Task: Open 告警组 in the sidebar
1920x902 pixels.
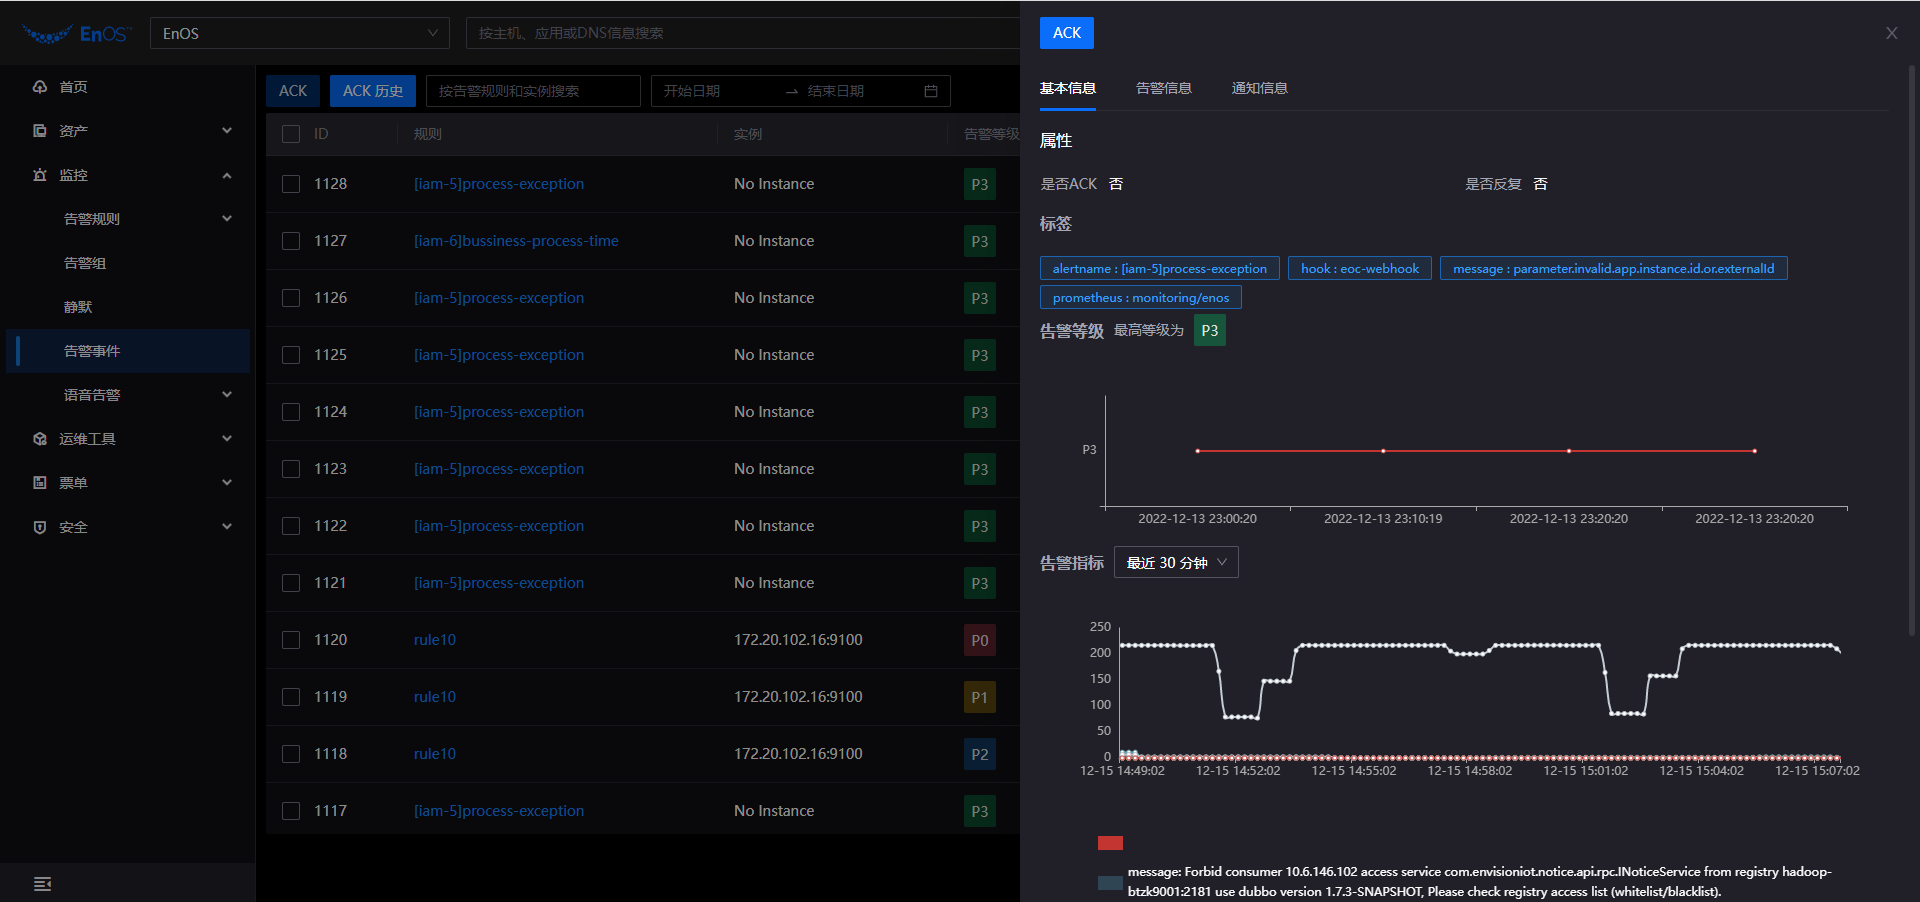Action: (85, 263)
